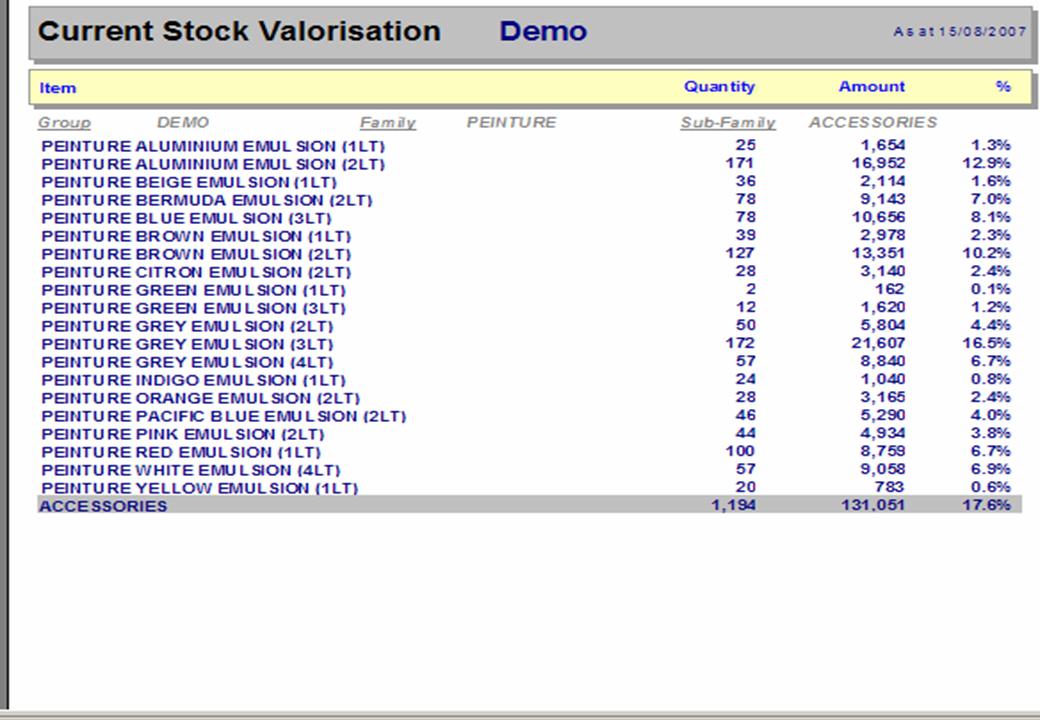Screen dimensions: 1040x720
Task: Click the PEINTURE GREY EMULSION (3LT) row
Action: tap(187, 344)
